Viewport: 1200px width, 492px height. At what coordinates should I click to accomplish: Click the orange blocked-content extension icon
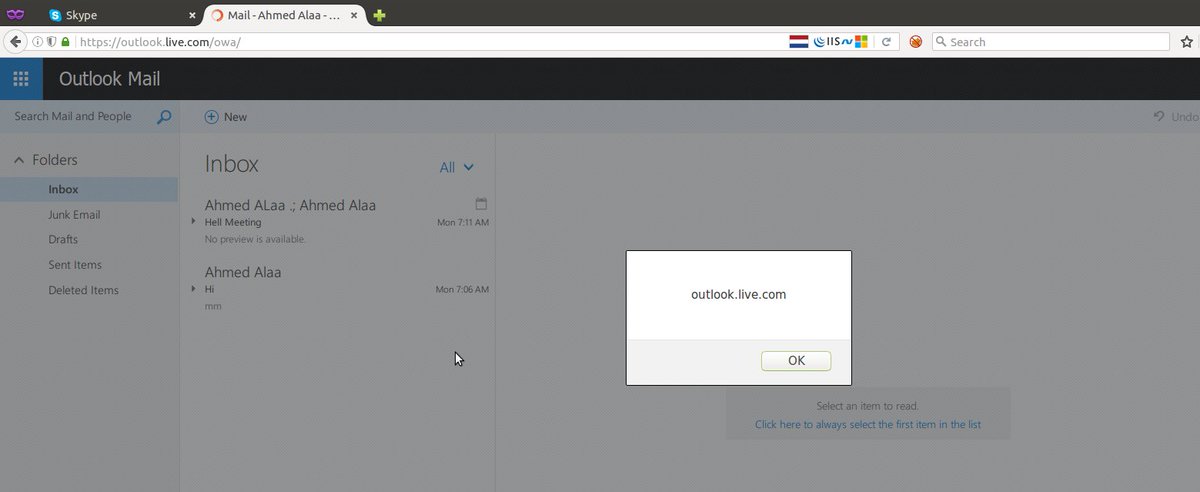pos(915,42)
